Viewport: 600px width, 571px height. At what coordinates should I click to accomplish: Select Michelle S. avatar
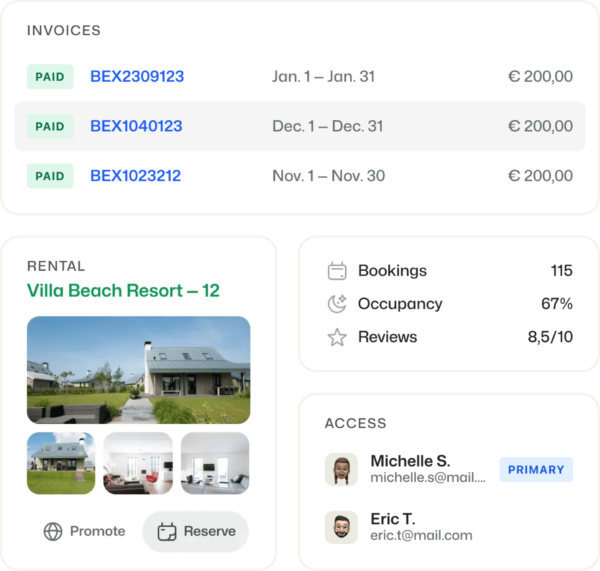click(341, 469)
